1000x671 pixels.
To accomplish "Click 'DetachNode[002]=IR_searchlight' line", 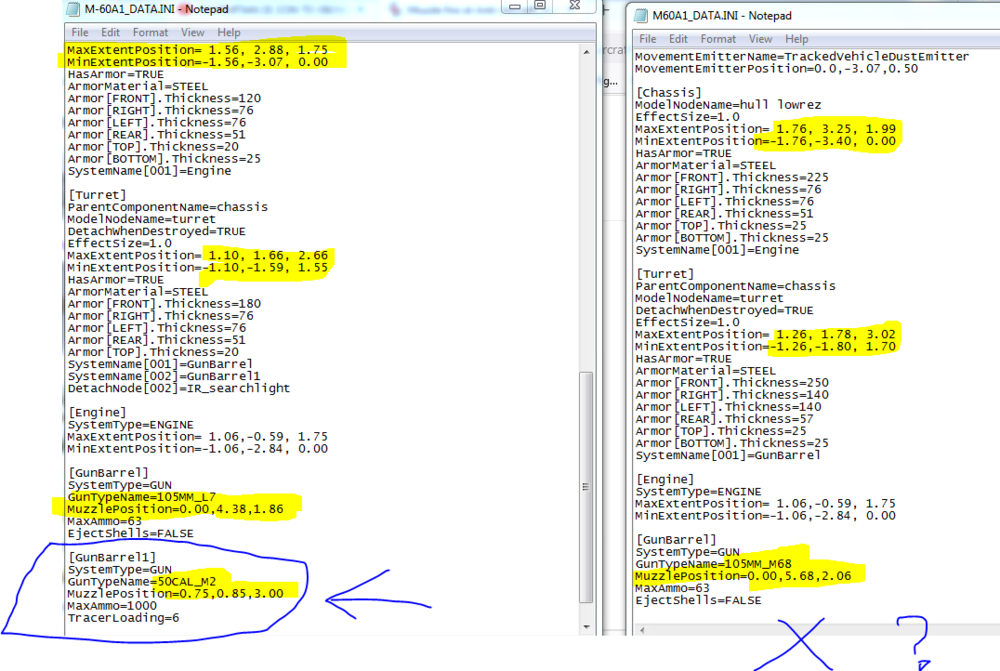I will pos(179,388).
